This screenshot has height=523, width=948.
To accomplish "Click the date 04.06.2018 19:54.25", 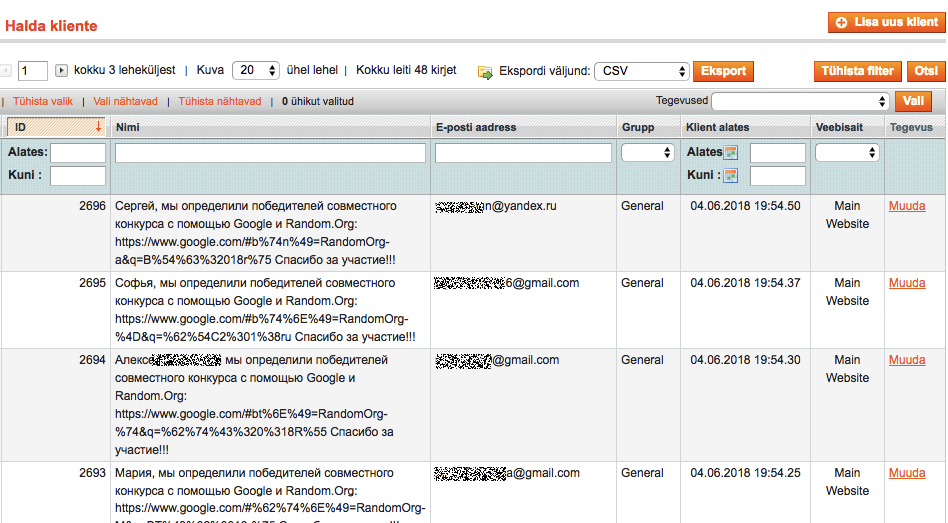I will click(745, 473).
